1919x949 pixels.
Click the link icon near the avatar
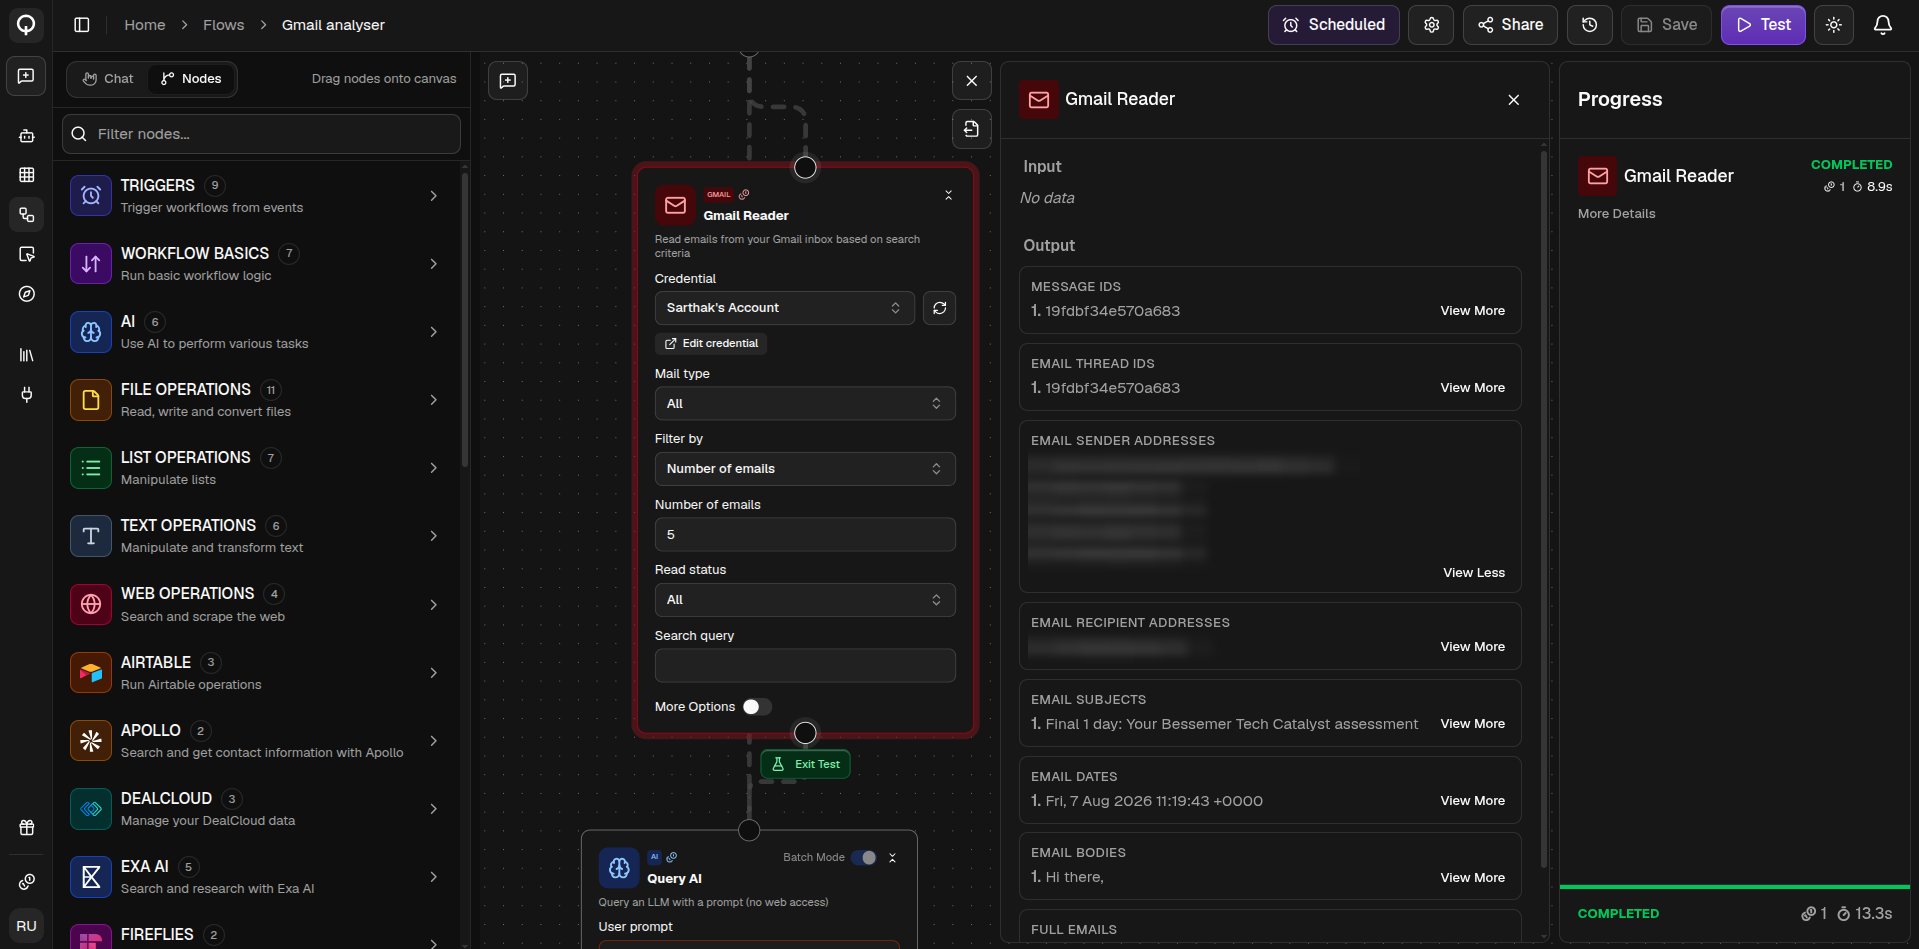(x=27, y=882)
